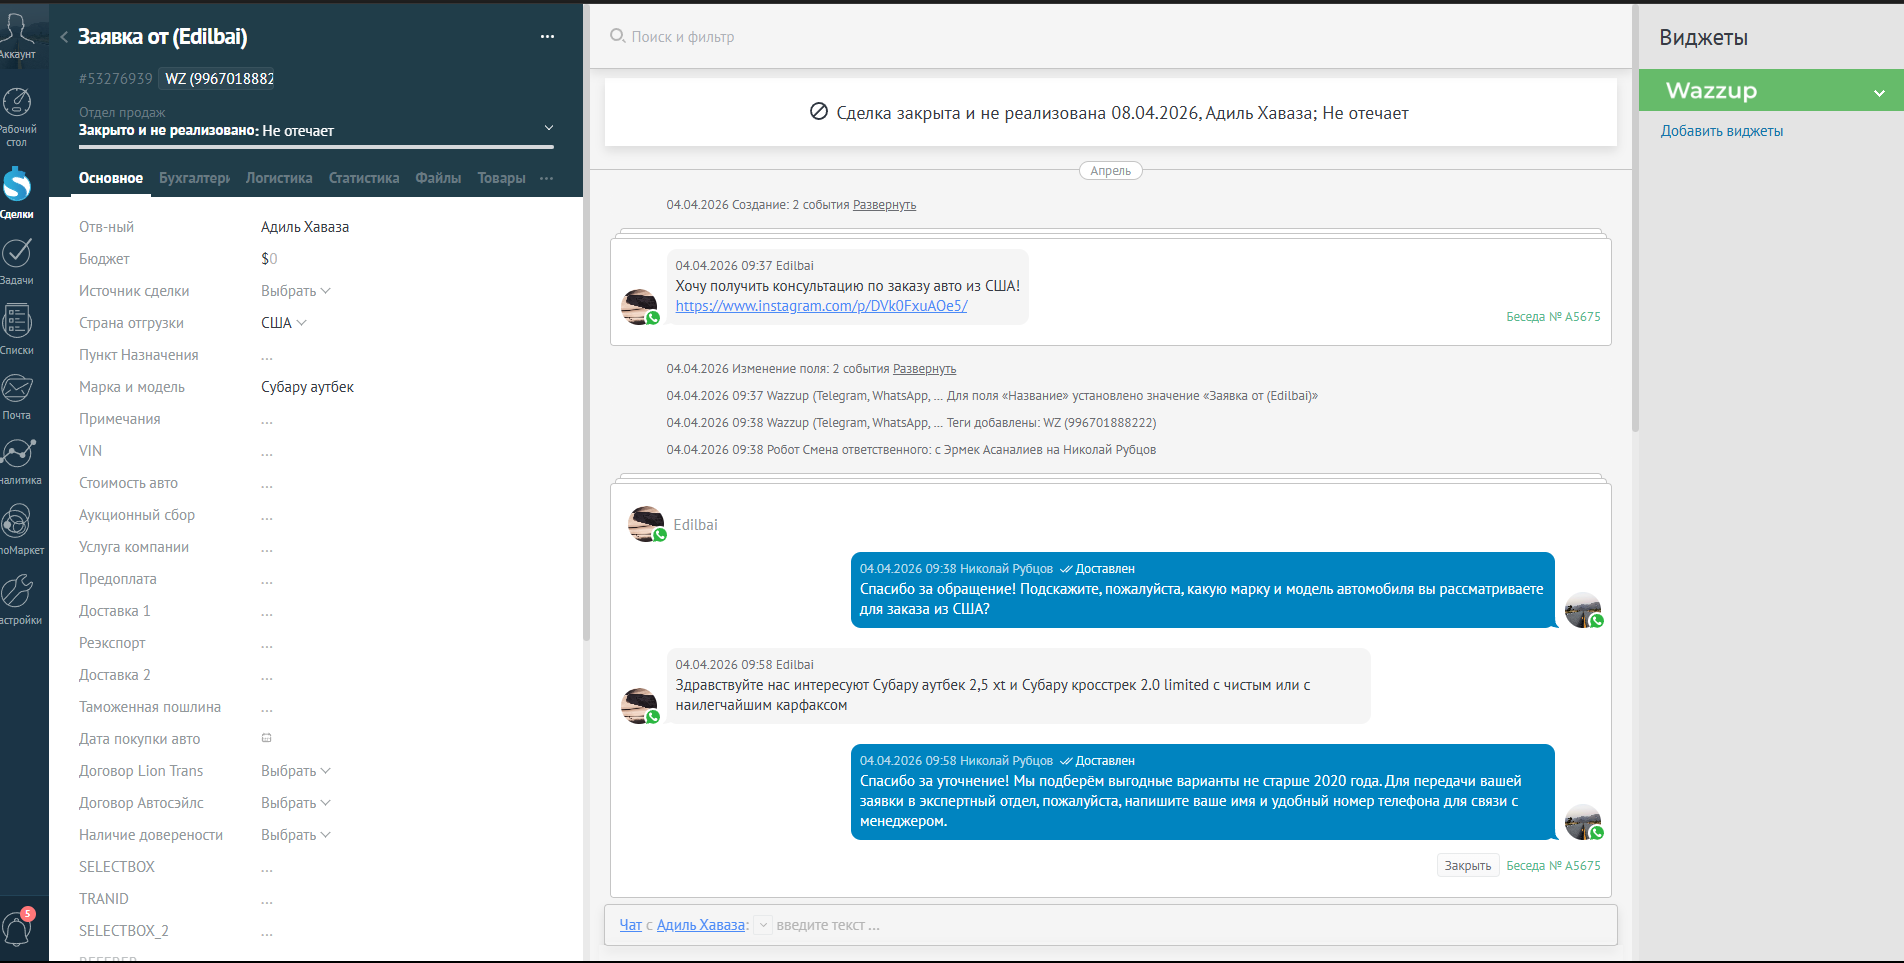Click the closed-deal ban icon in banner

pyautogui.click(x=819, y=112)
